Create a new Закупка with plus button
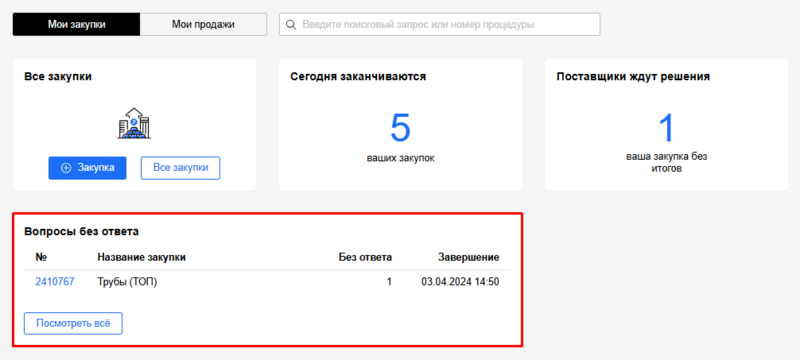 [x=87, y=168]
